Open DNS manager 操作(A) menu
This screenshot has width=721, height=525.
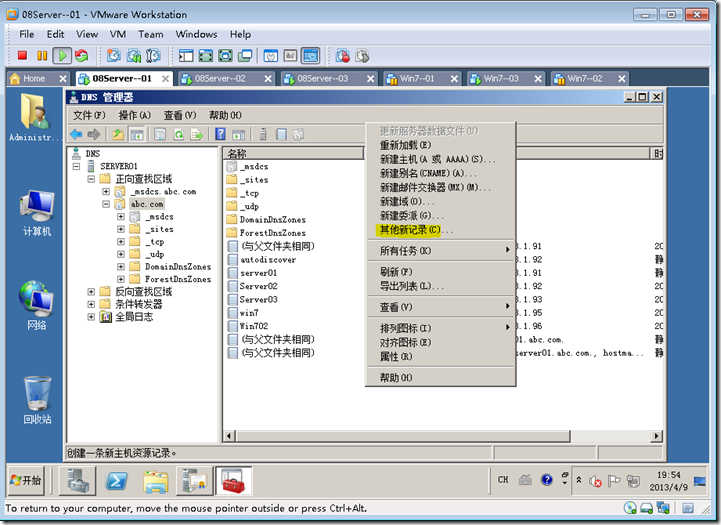(x=135, y=115)
